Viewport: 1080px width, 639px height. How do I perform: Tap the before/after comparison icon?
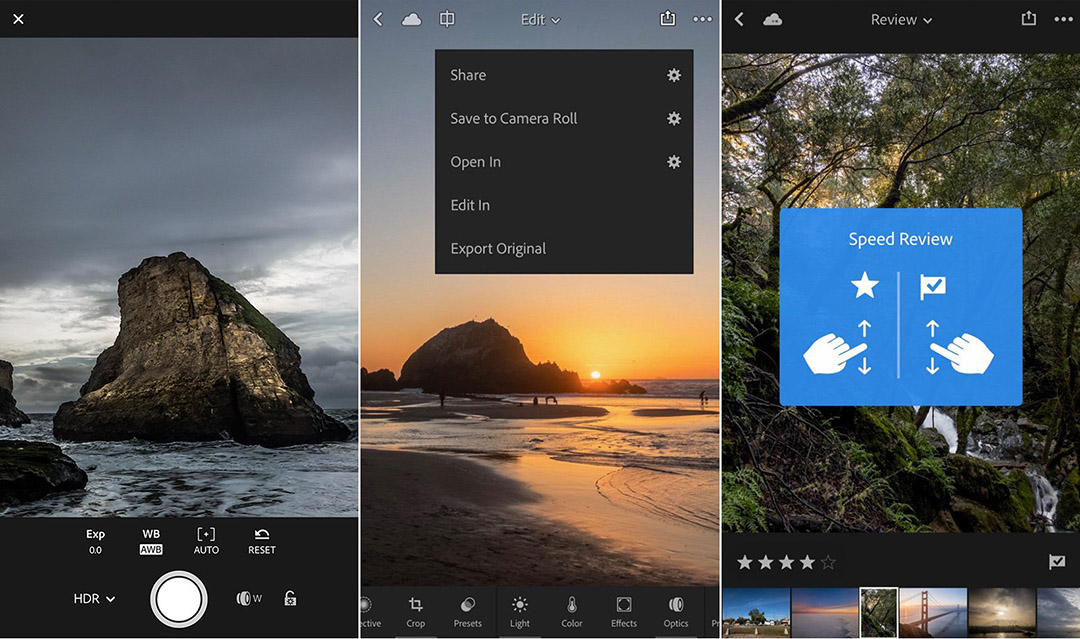[x=446, y=18]
